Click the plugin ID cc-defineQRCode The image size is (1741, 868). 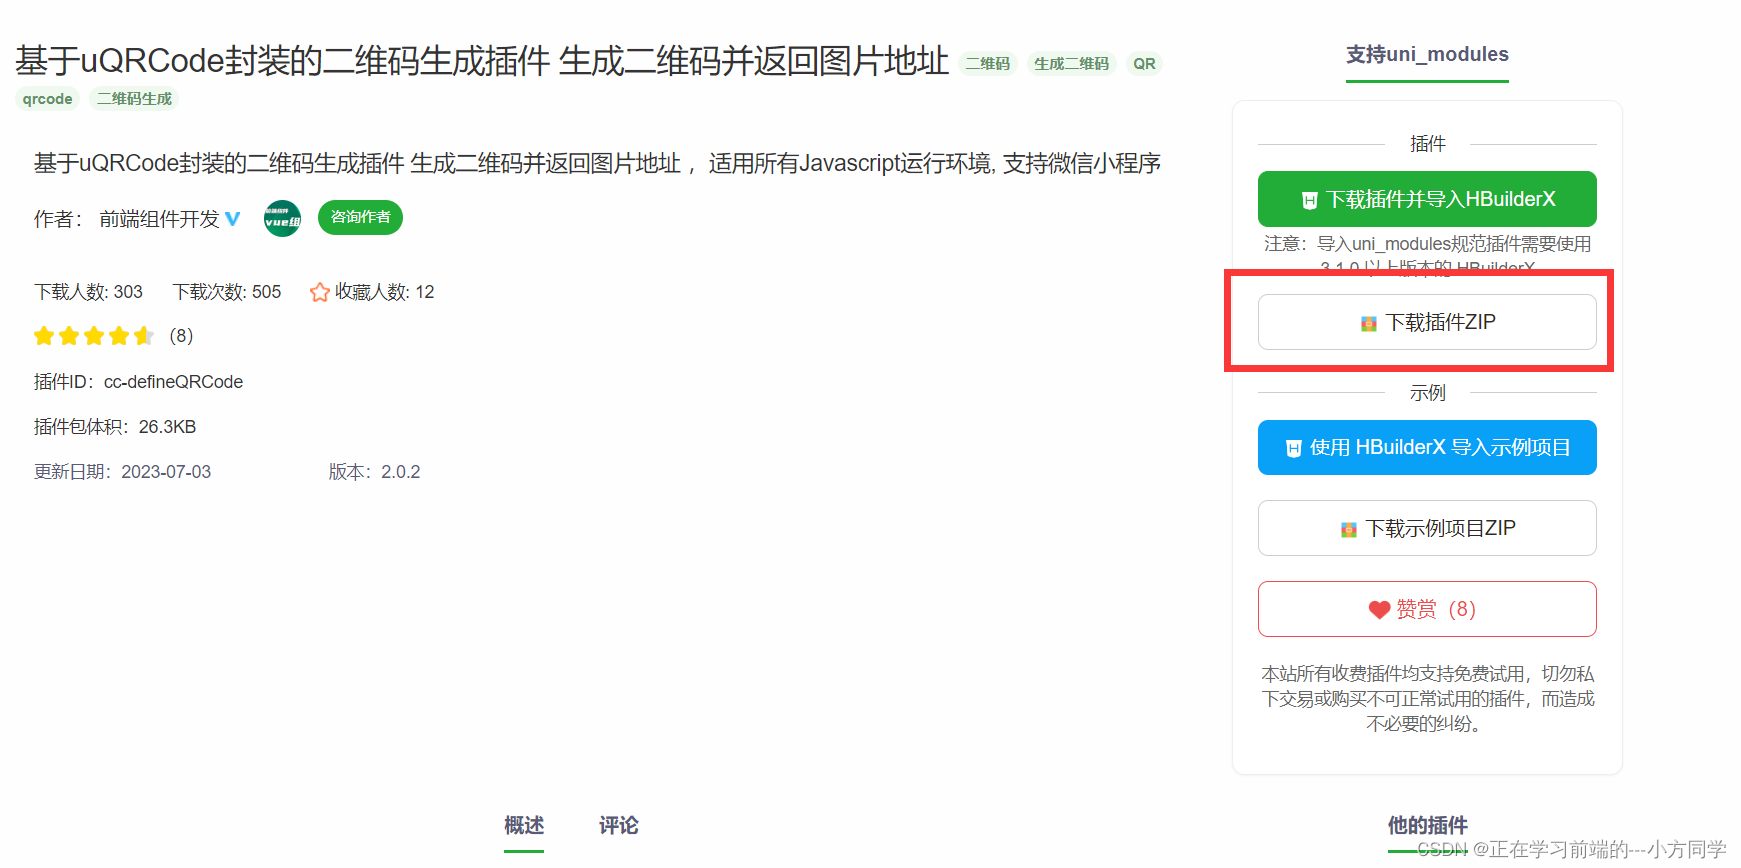click(x=174, y=382)
